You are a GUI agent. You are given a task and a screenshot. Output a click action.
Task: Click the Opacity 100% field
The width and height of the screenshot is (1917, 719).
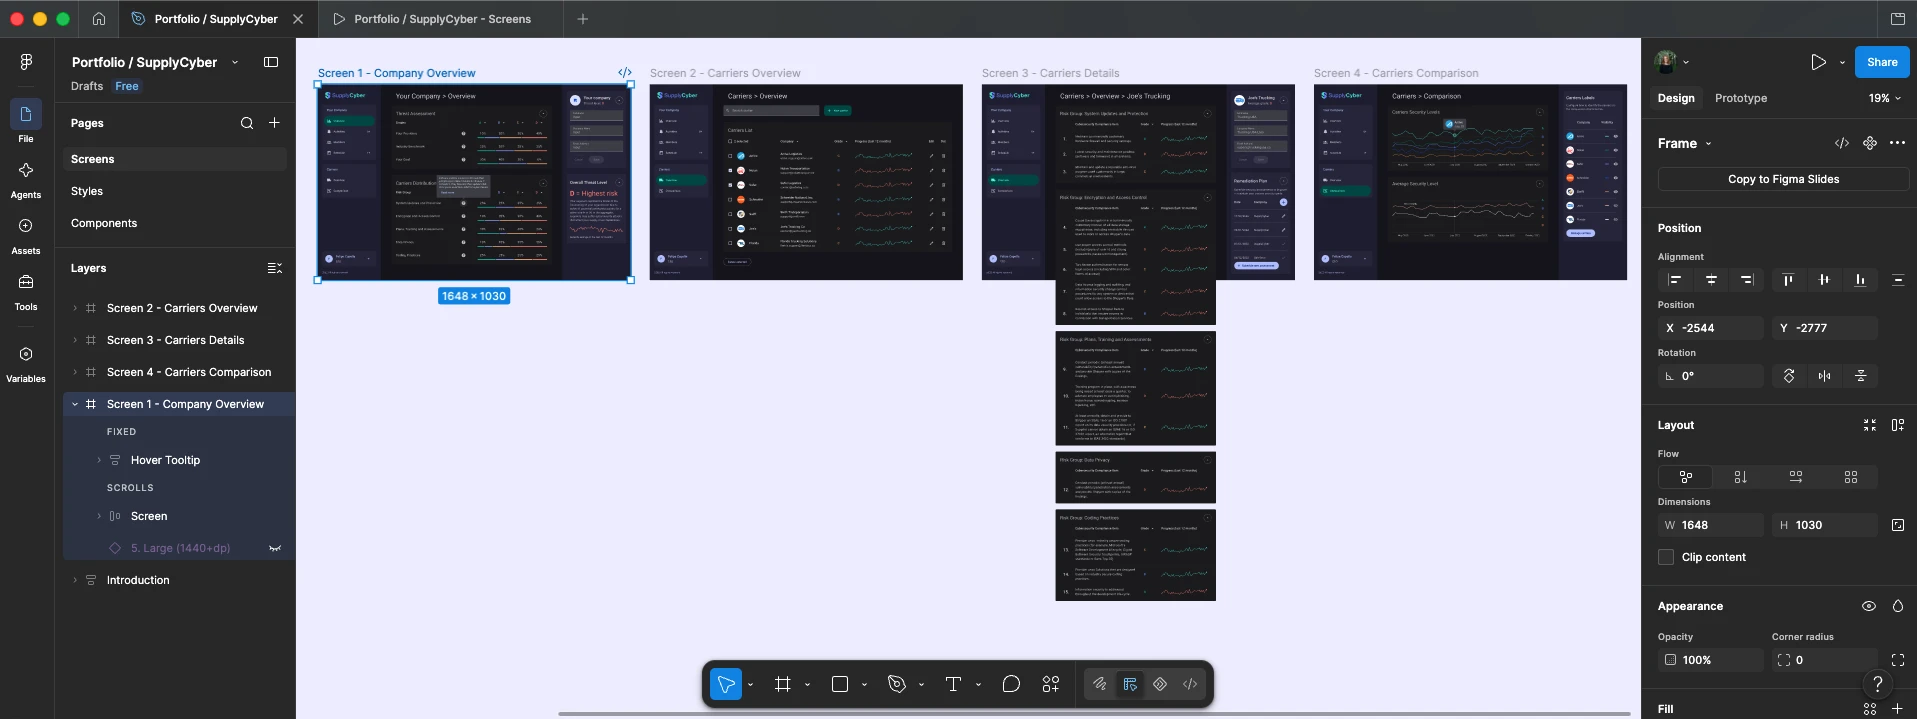click(1711, 660)
